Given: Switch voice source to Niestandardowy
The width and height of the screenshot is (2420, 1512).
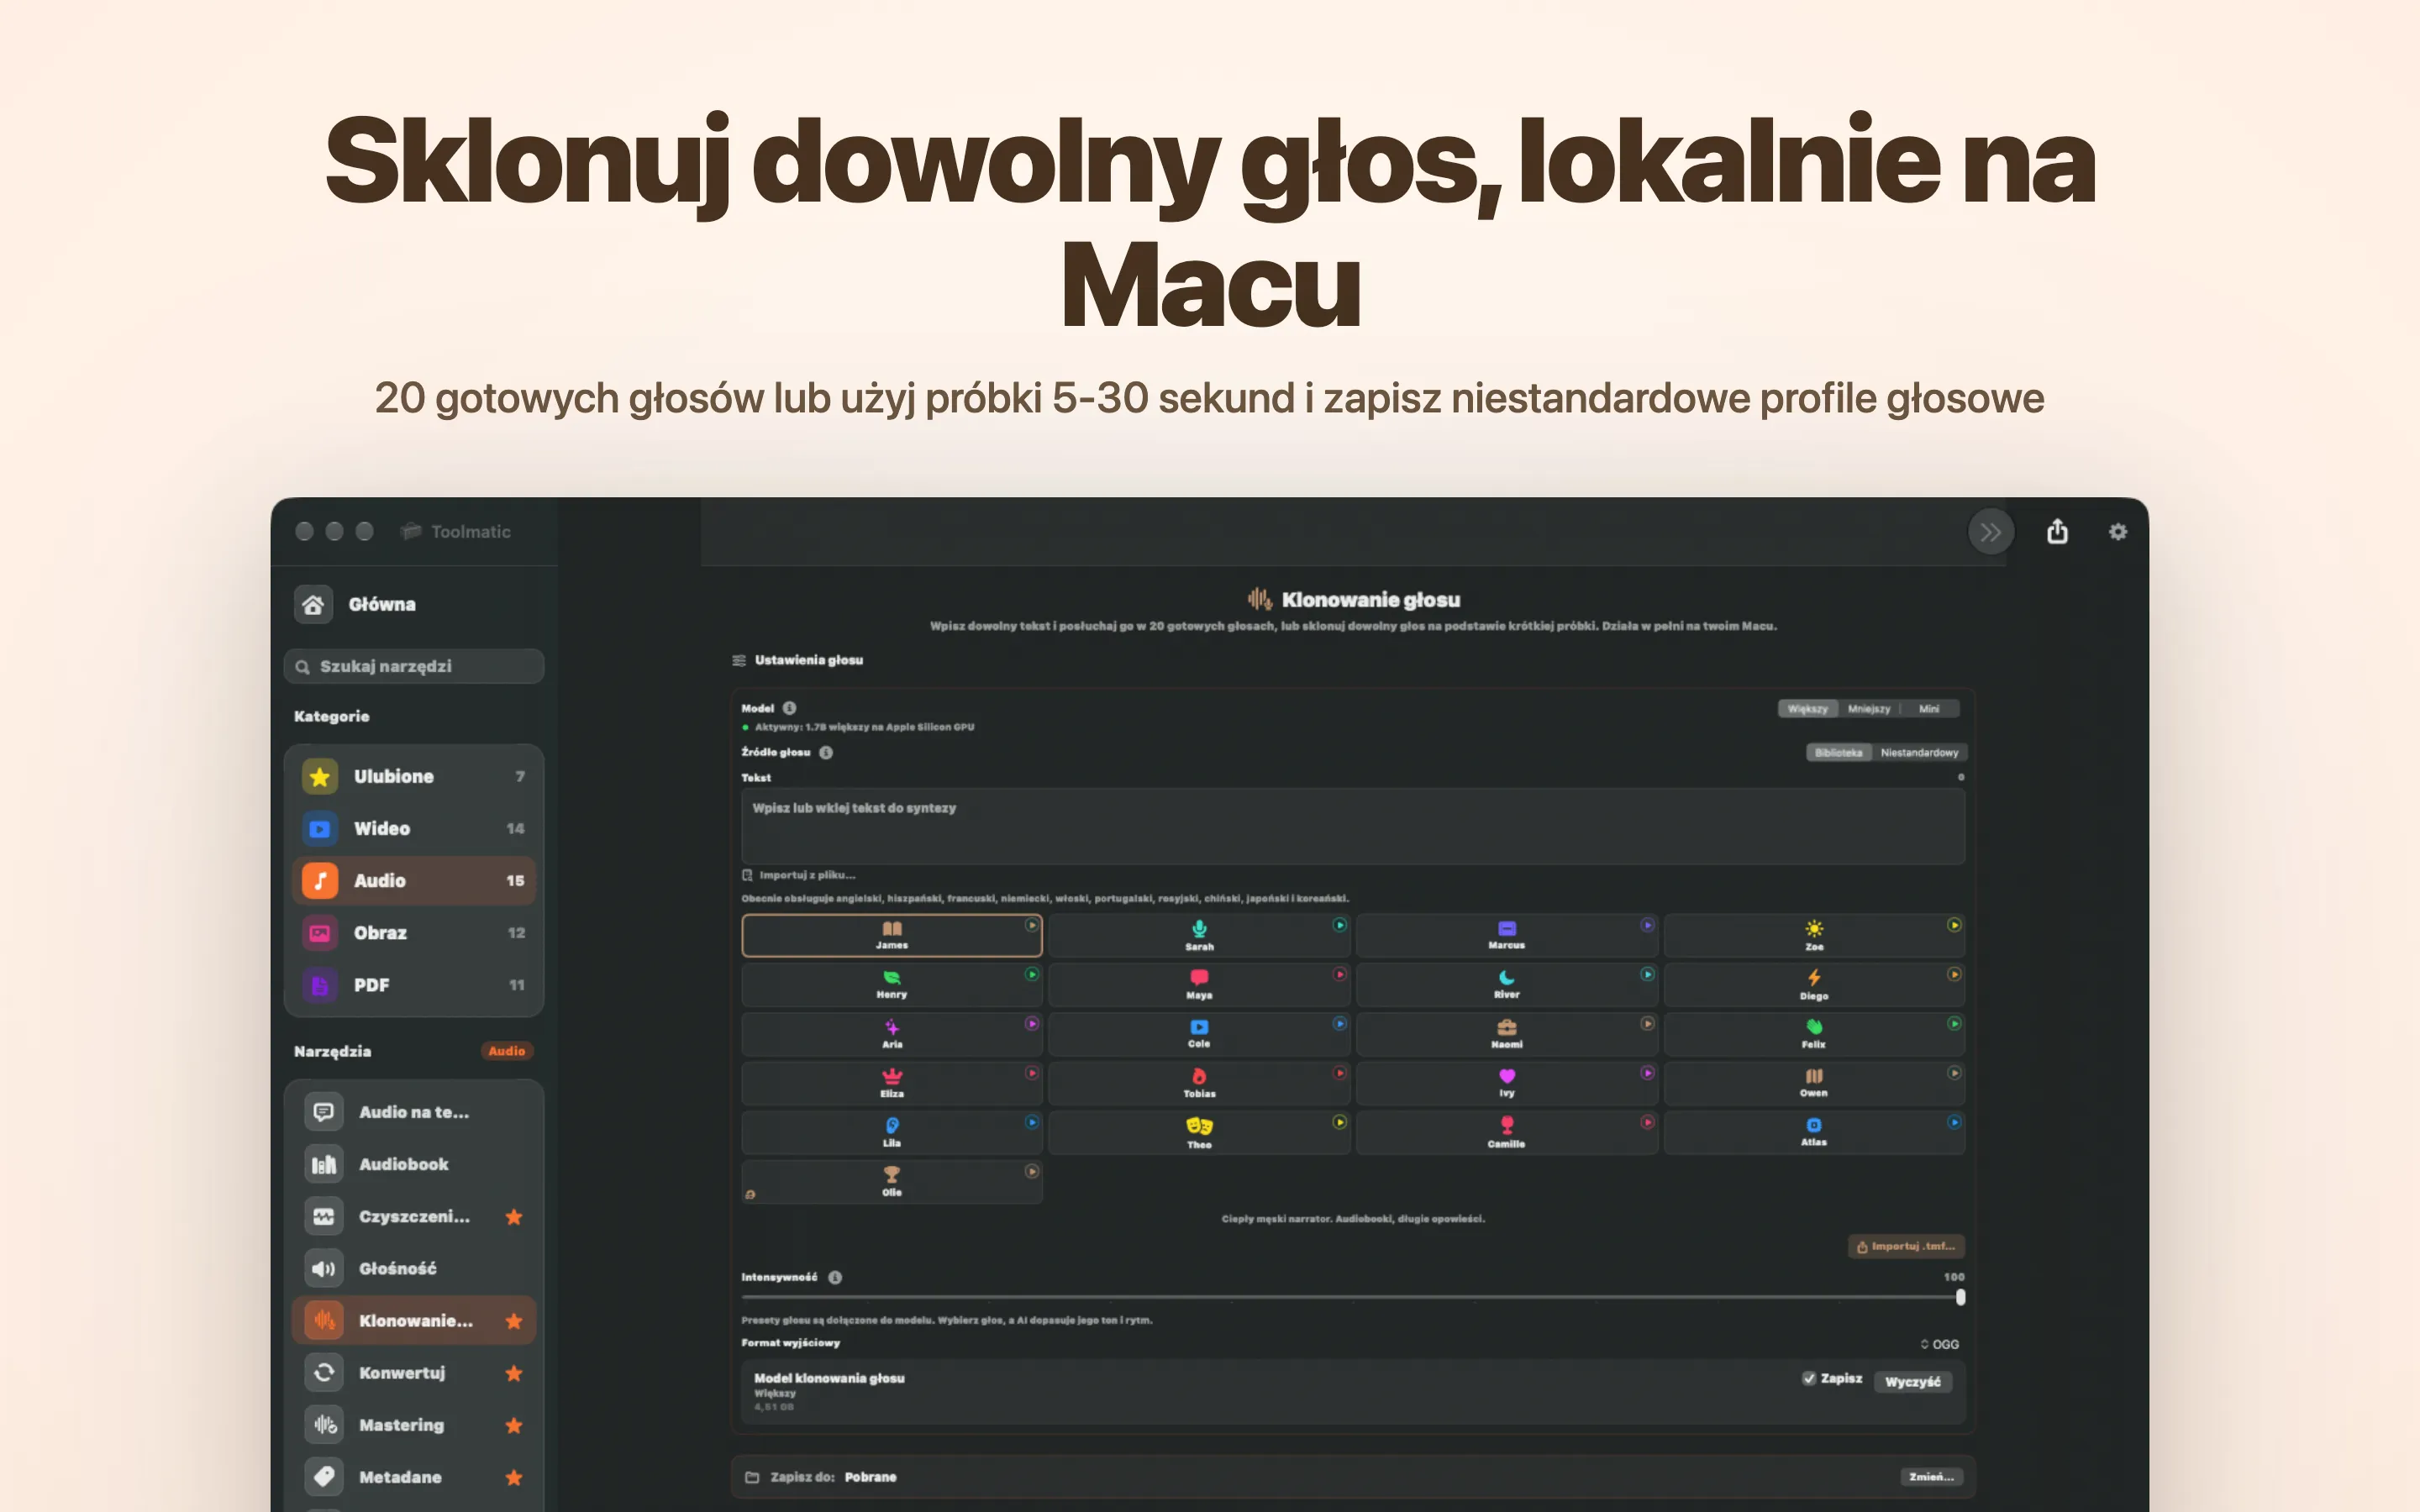Looking at the screenshot, I should tap(1919, 752).
